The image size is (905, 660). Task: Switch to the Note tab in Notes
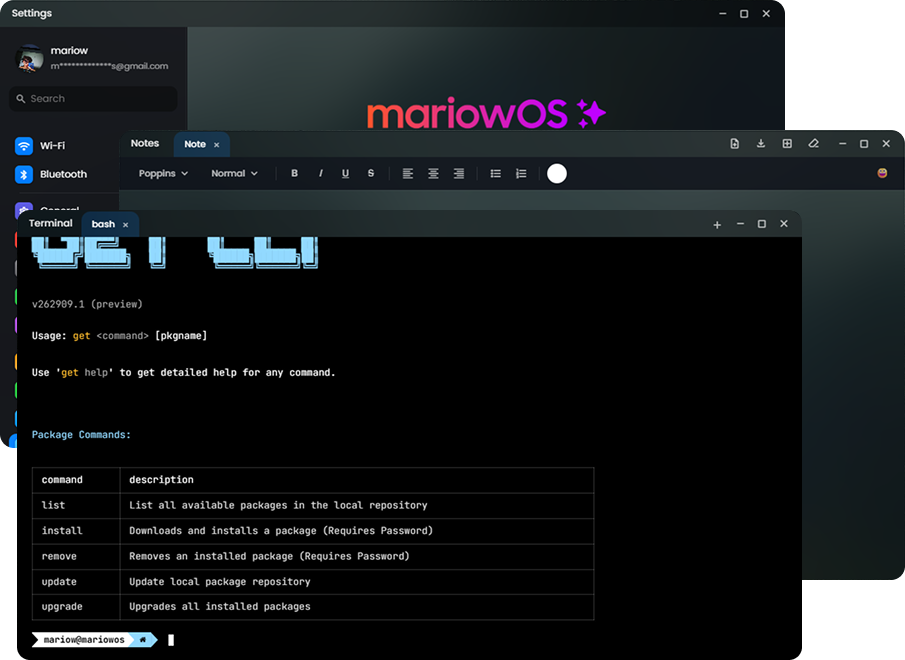[x=195, y=144]
